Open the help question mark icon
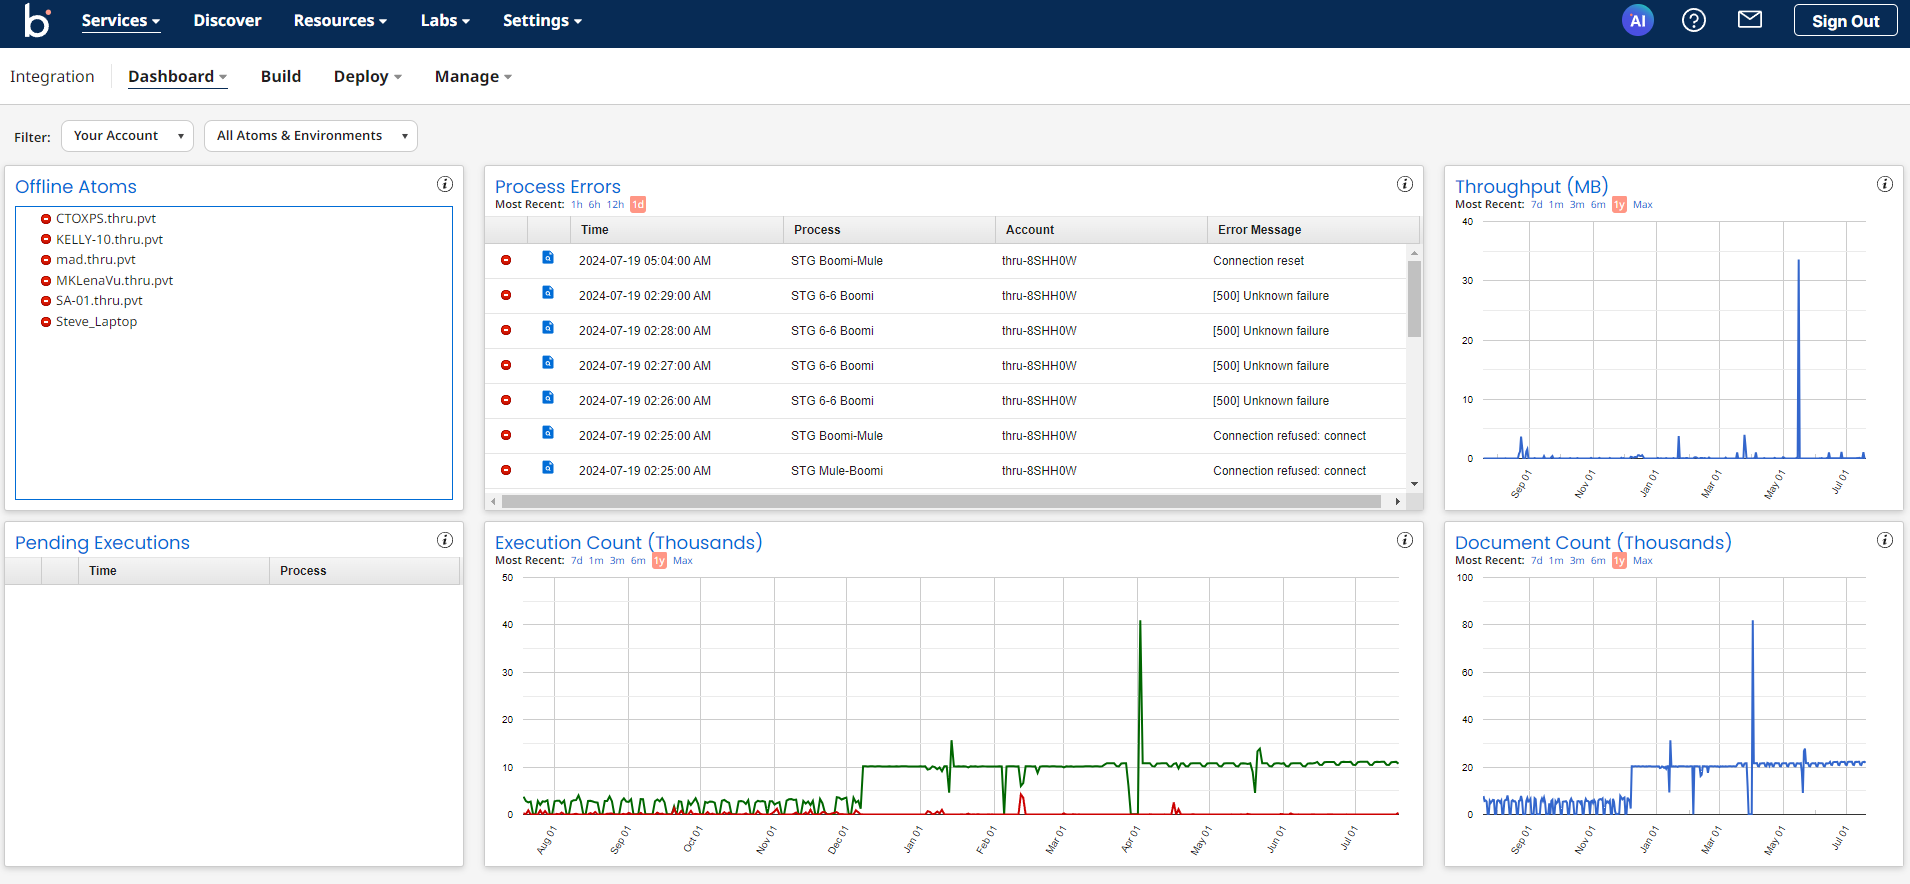1910x884 pixels. pyautogui.click(x=1693, y=21)
